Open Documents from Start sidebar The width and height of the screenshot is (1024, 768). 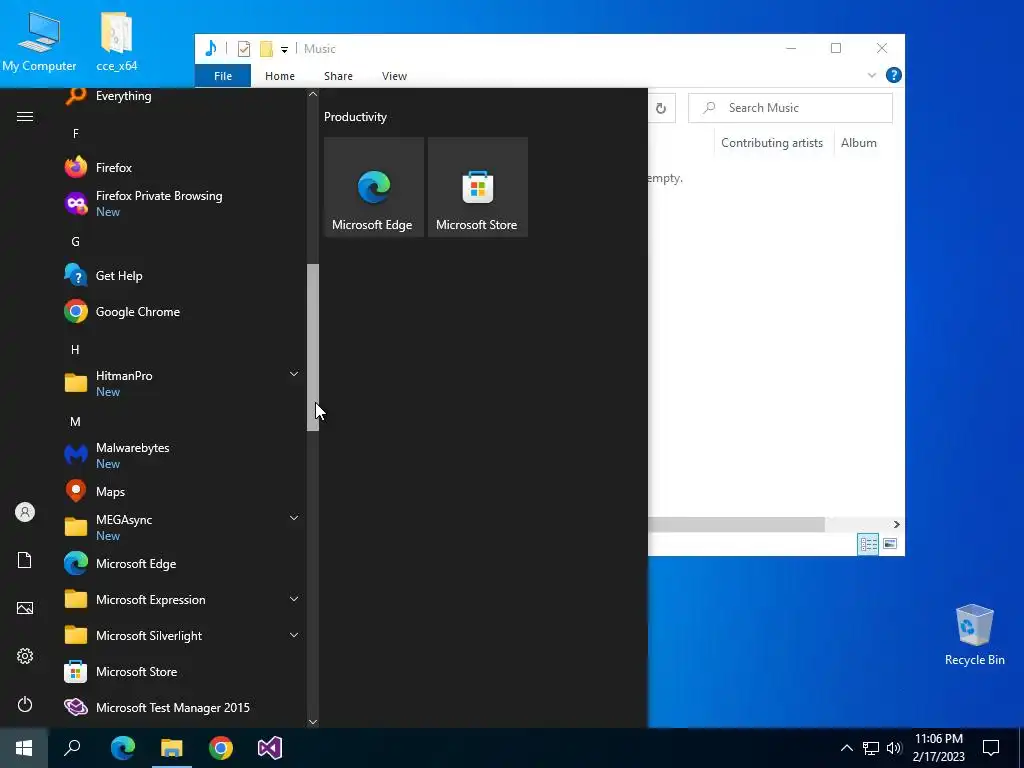click(x=25, y=560)
